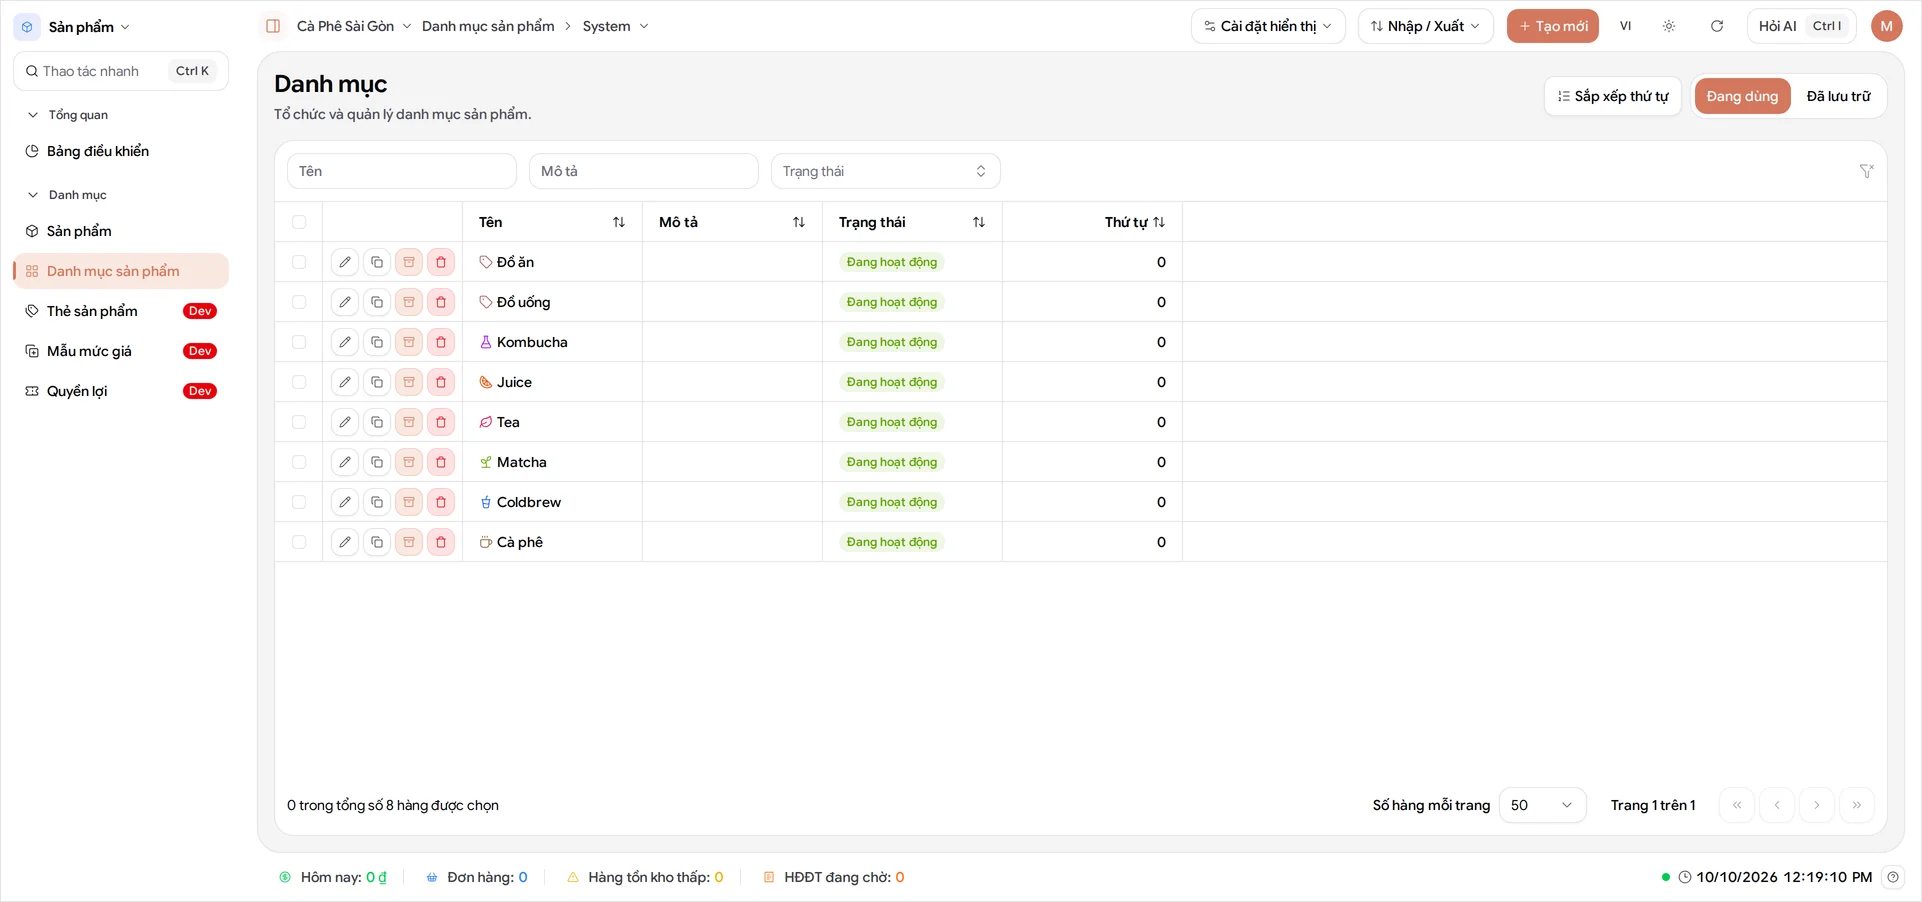The width and height of the screenshot is (1922, 902).
Task: Delete the Juice category via trash icon
Action: pyautogui.click(x=441, y=382)
